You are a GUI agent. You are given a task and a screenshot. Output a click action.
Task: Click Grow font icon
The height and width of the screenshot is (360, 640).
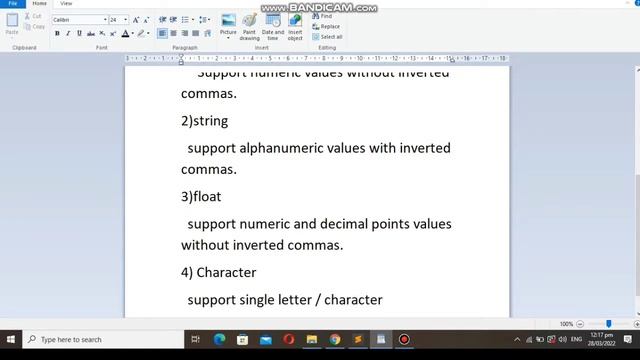click(136, 20)
